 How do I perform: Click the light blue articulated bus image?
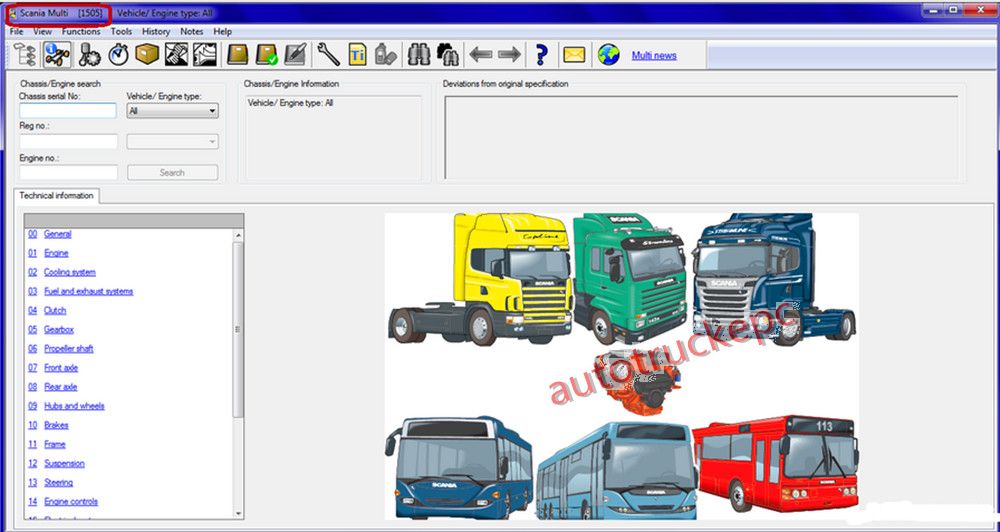[x=617, y=470]
